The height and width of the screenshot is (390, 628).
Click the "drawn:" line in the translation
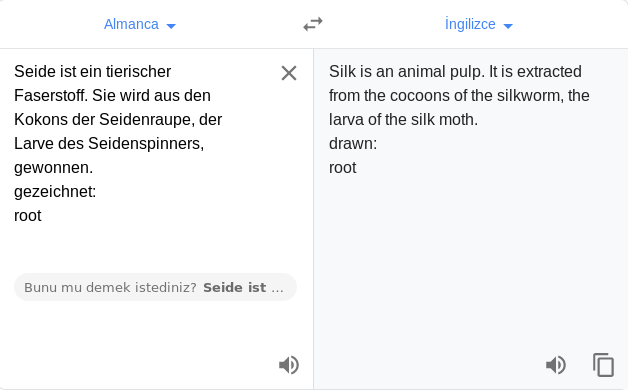pos(353,144)
